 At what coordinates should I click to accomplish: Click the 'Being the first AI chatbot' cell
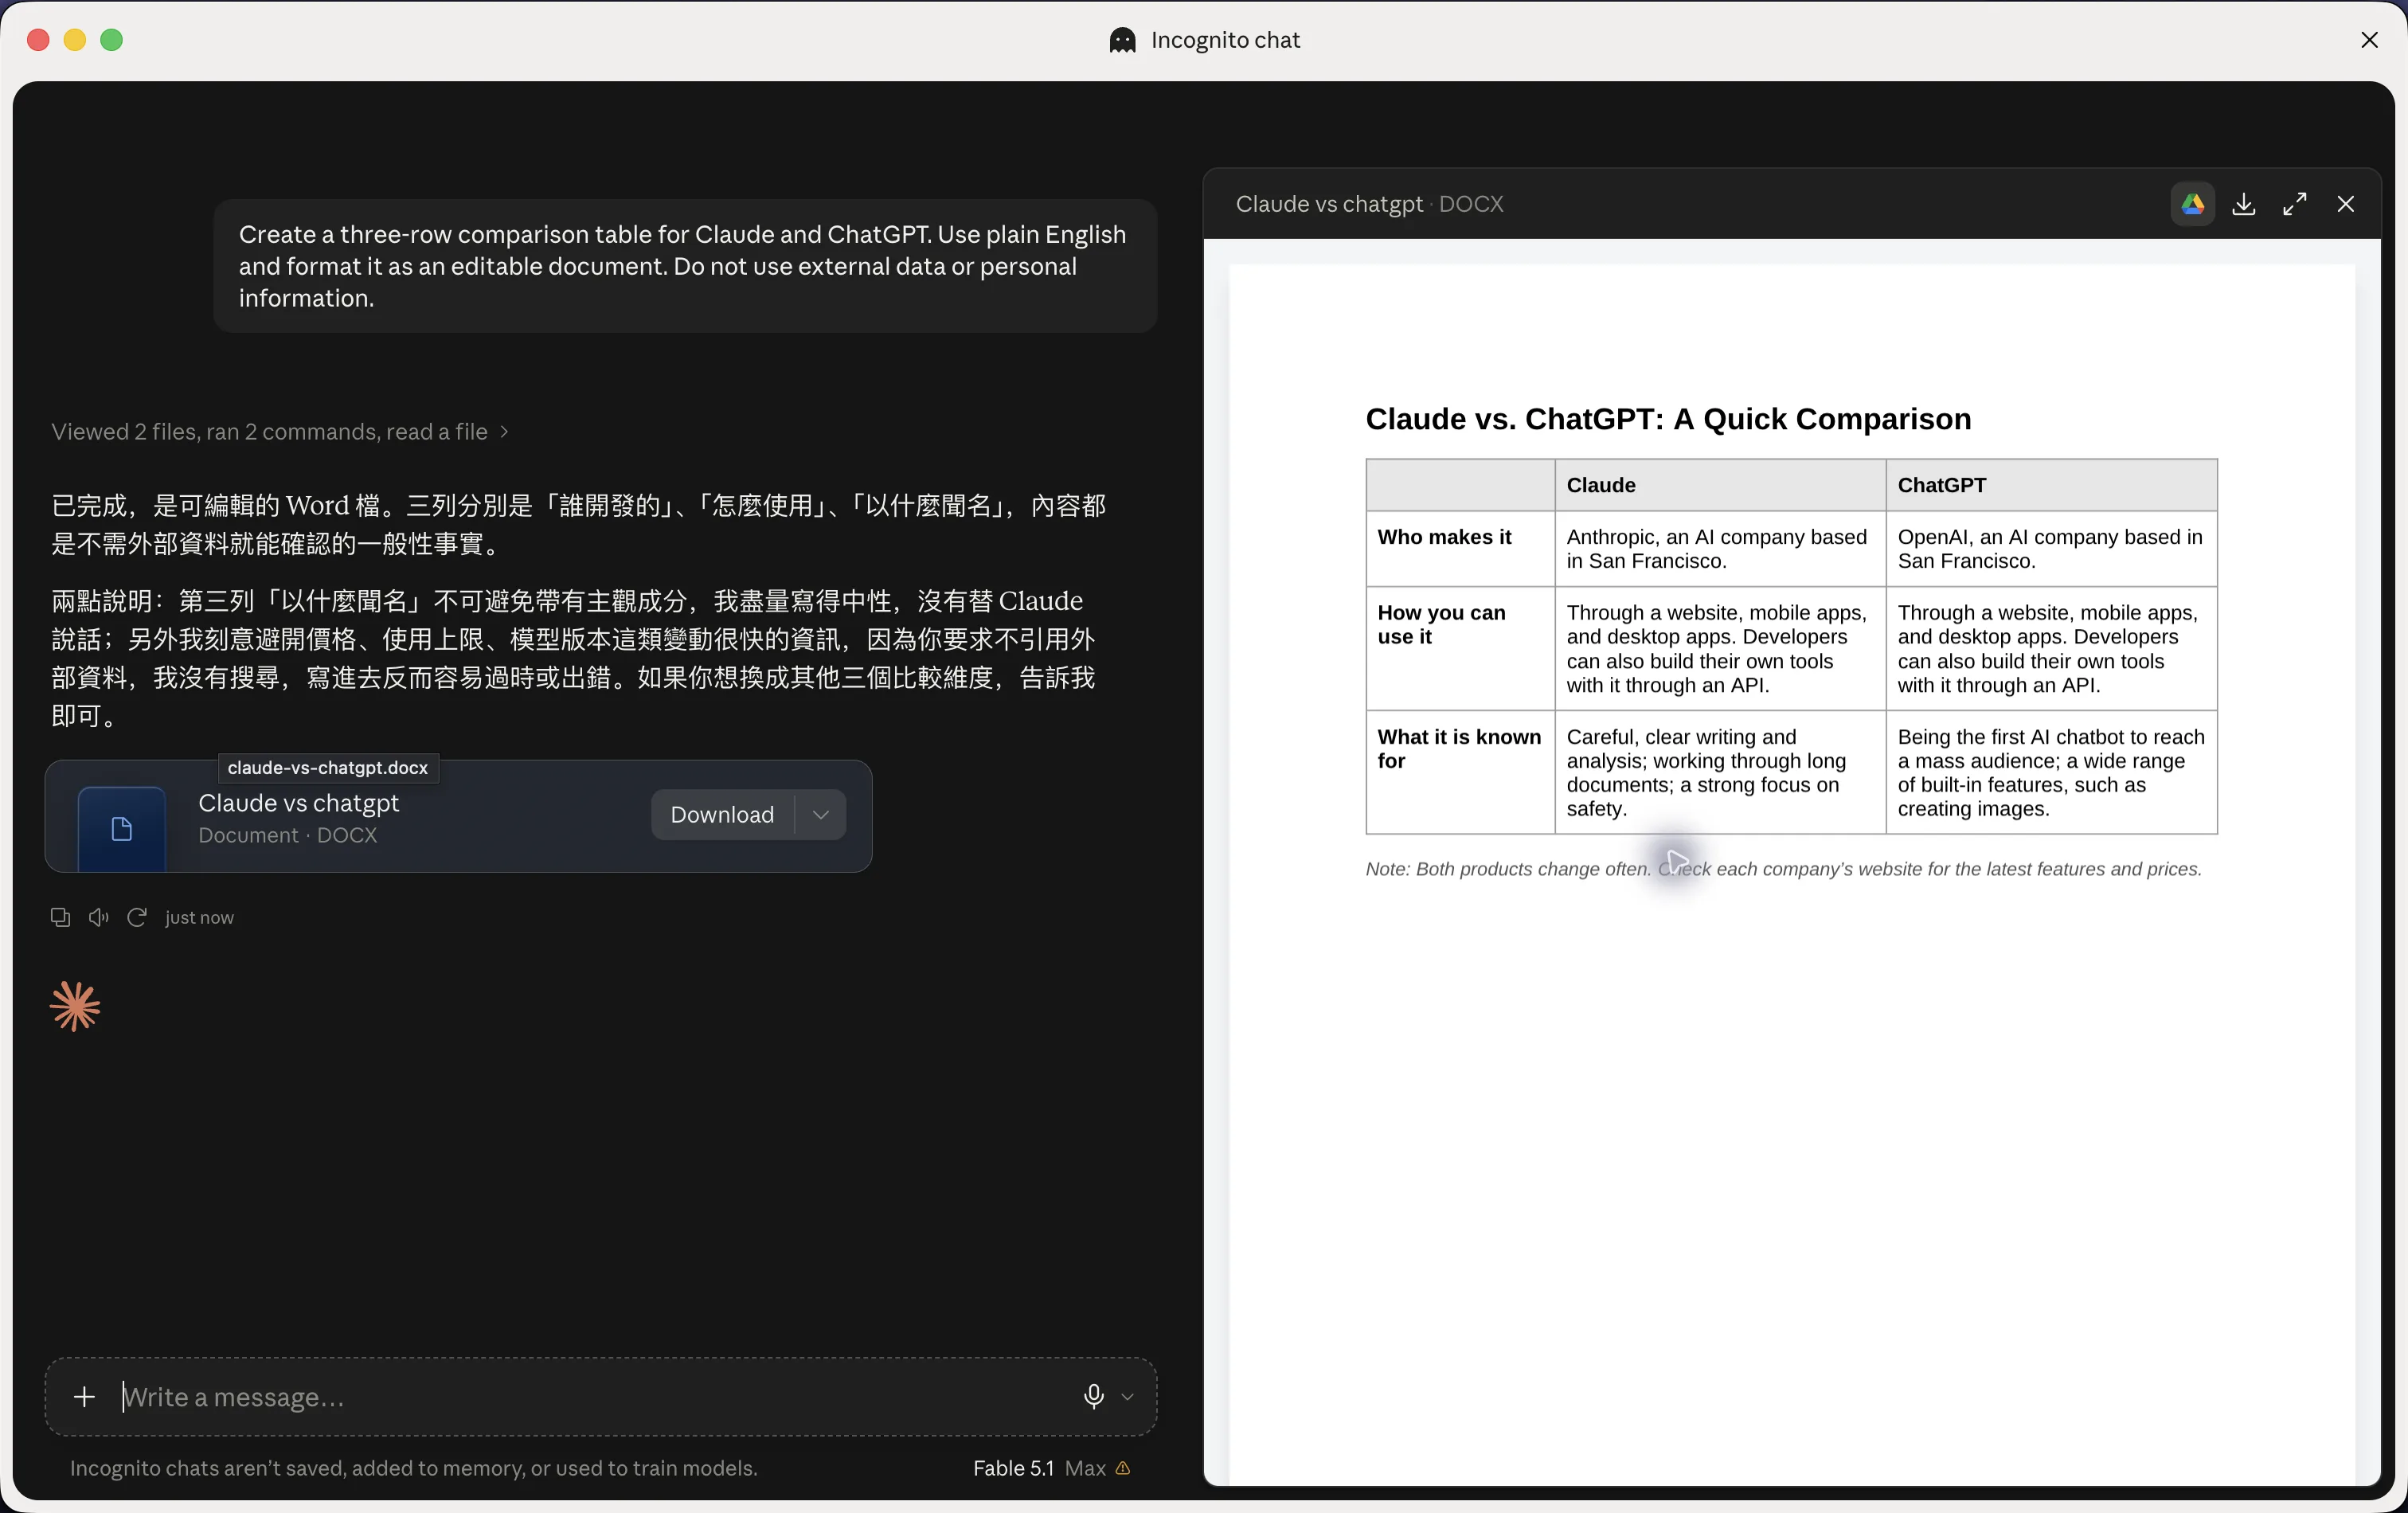point(2051,772)
